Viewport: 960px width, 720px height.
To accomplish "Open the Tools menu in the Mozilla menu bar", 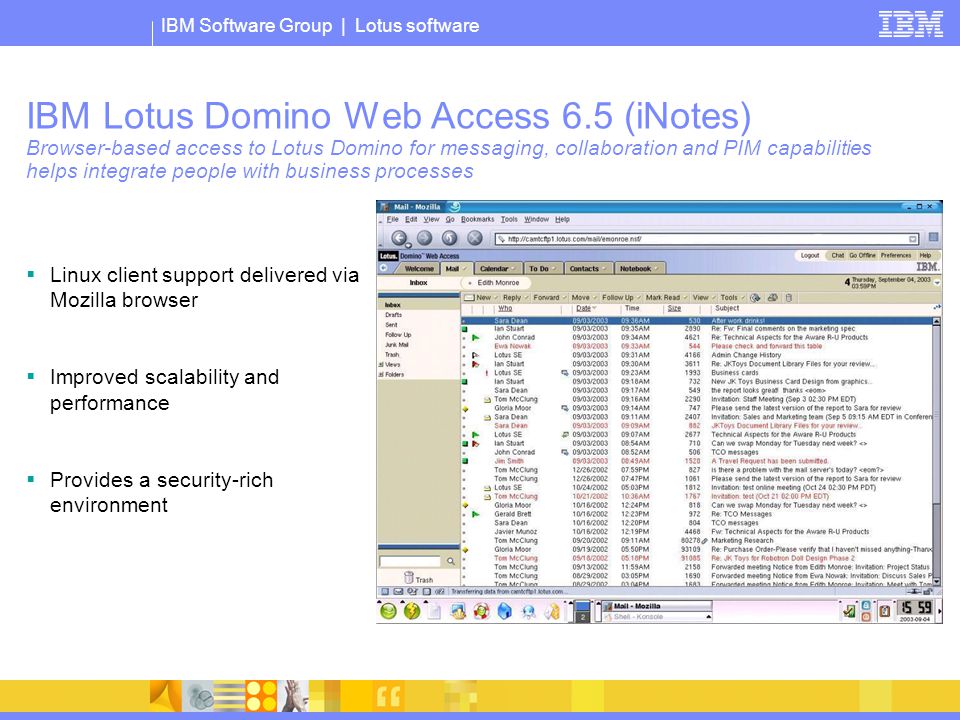I will coord(509,219).
